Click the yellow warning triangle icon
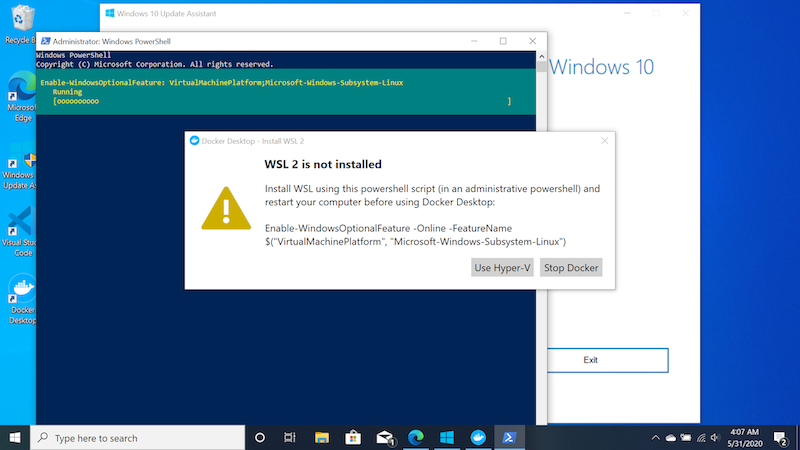 point(226,208)
